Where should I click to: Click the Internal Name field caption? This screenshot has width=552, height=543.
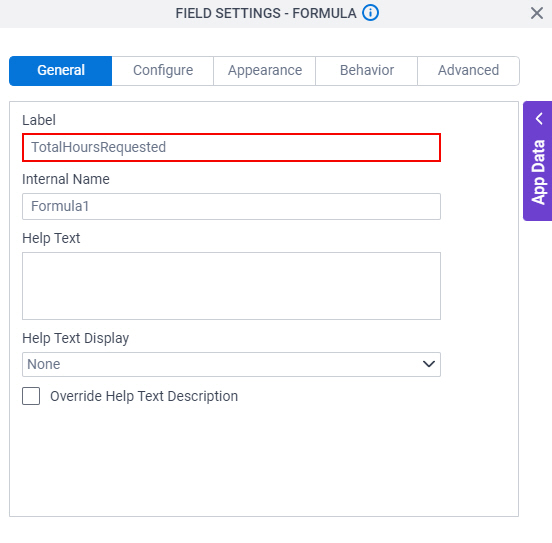[x=66, y=179]
